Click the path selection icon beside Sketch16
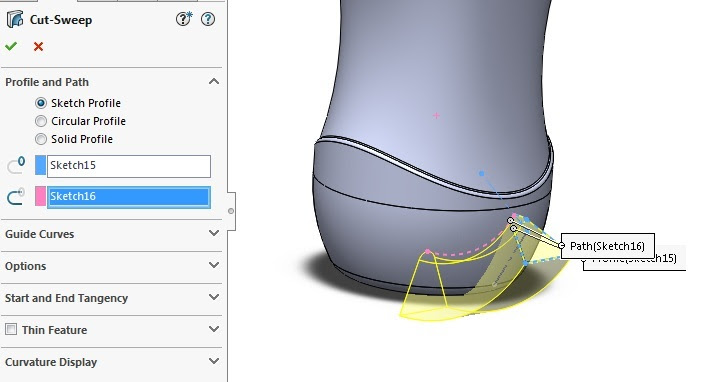The height and width of the screenshot is (382, 721). click(x=16, y=197)
